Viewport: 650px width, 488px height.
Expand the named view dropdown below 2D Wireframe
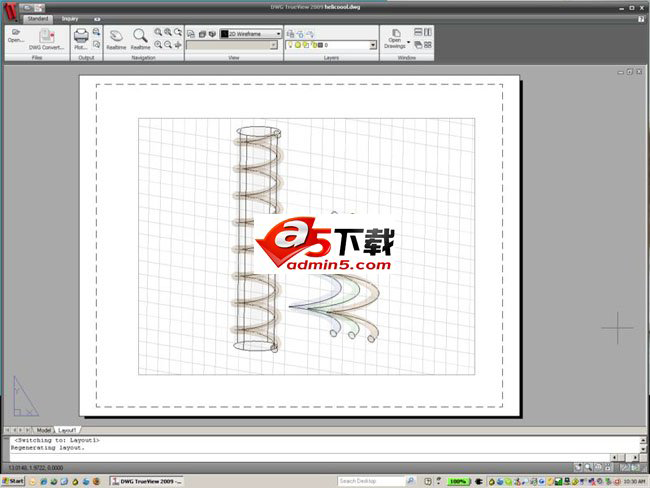tap(278, 45)
